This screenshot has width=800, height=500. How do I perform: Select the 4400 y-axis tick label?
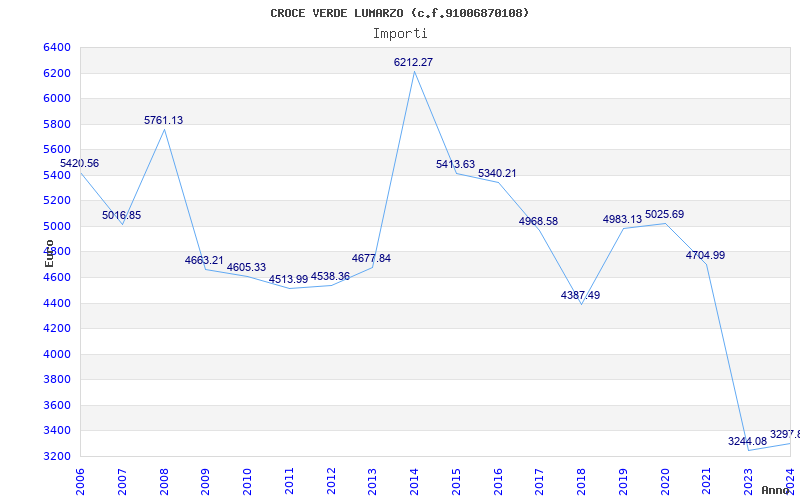(57, 304)
